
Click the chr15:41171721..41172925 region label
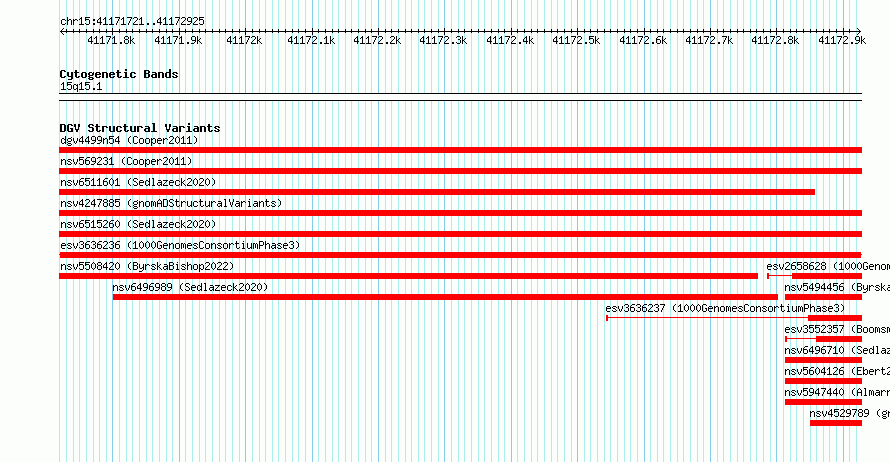click(x=132, y=22)
